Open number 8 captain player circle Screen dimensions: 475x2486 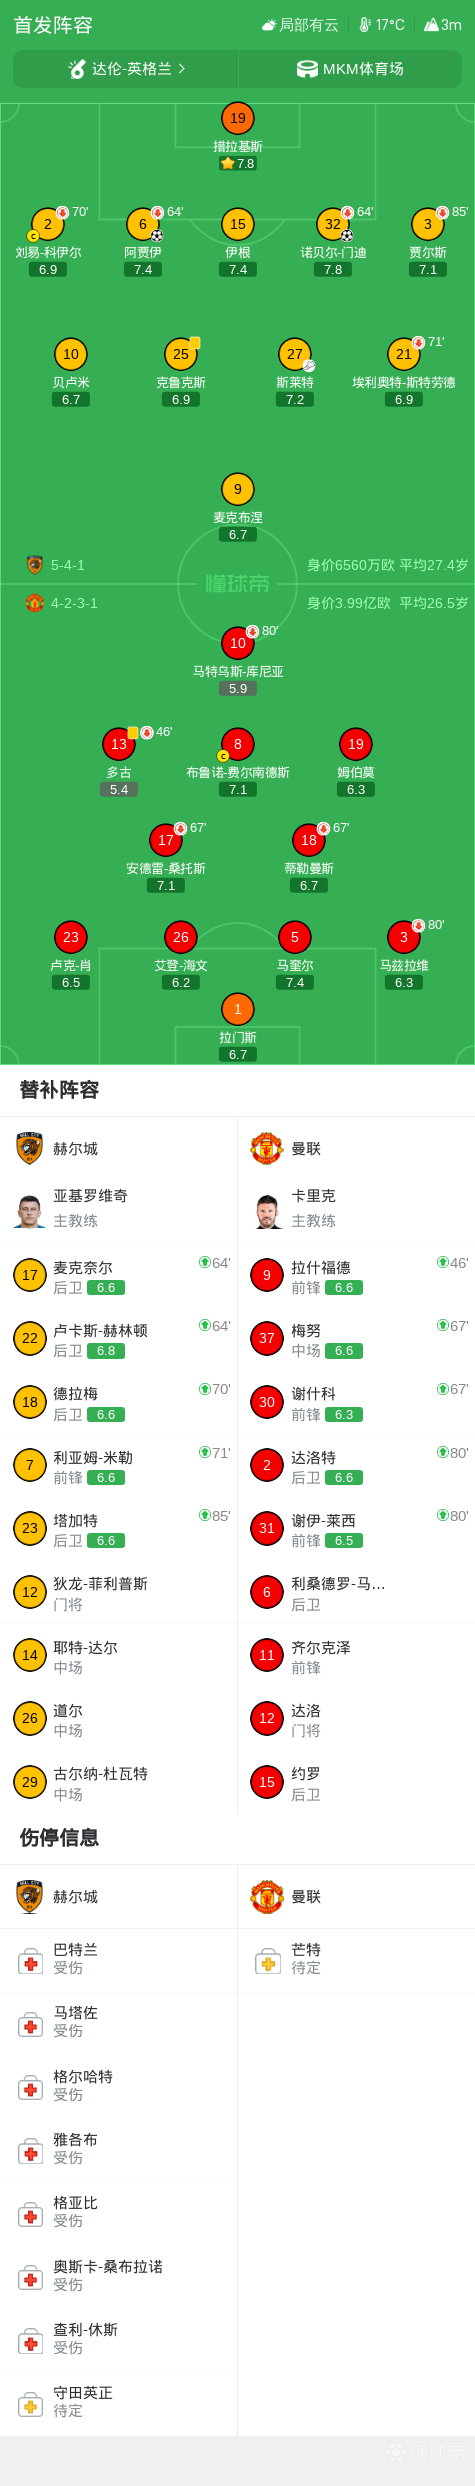point(238,744)
